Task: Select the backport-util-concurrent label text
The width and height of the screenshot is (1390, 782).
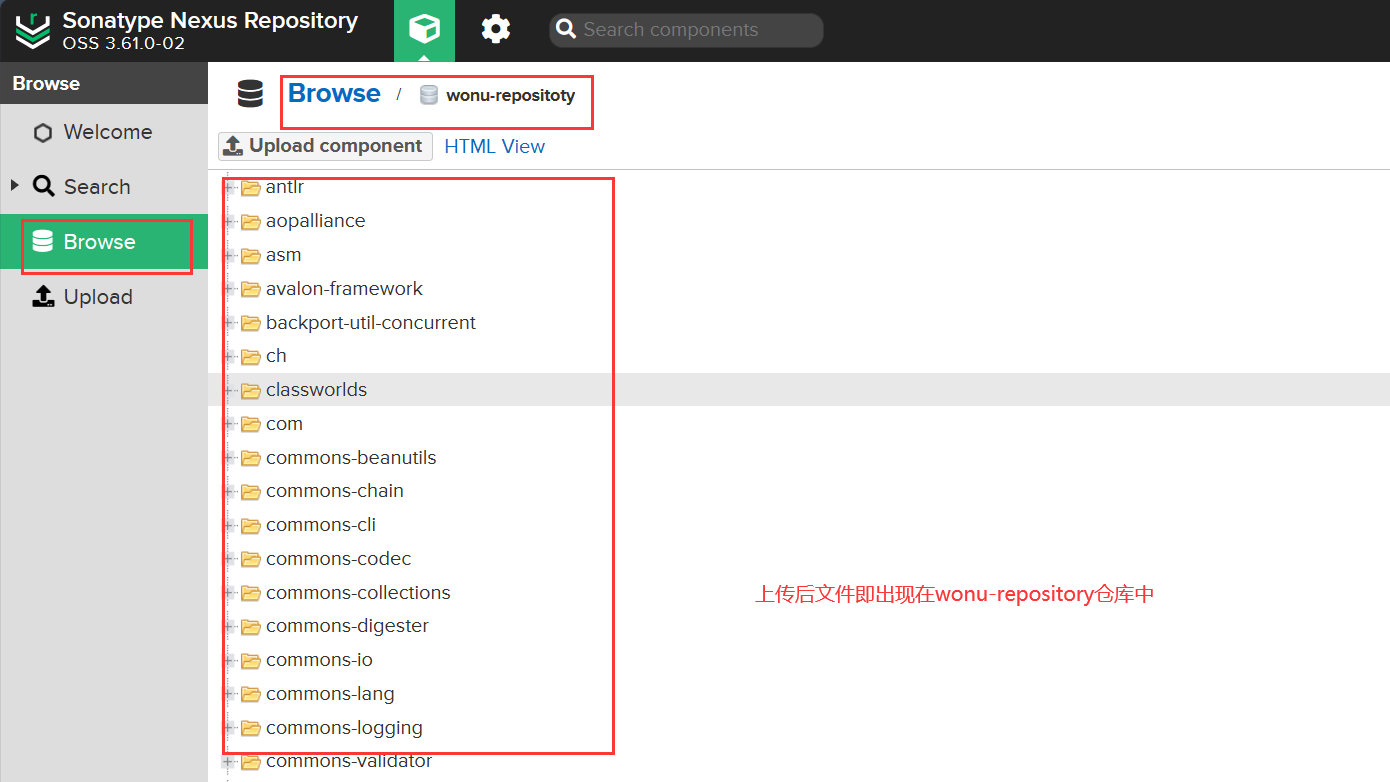Action: (x=371, y=323)
